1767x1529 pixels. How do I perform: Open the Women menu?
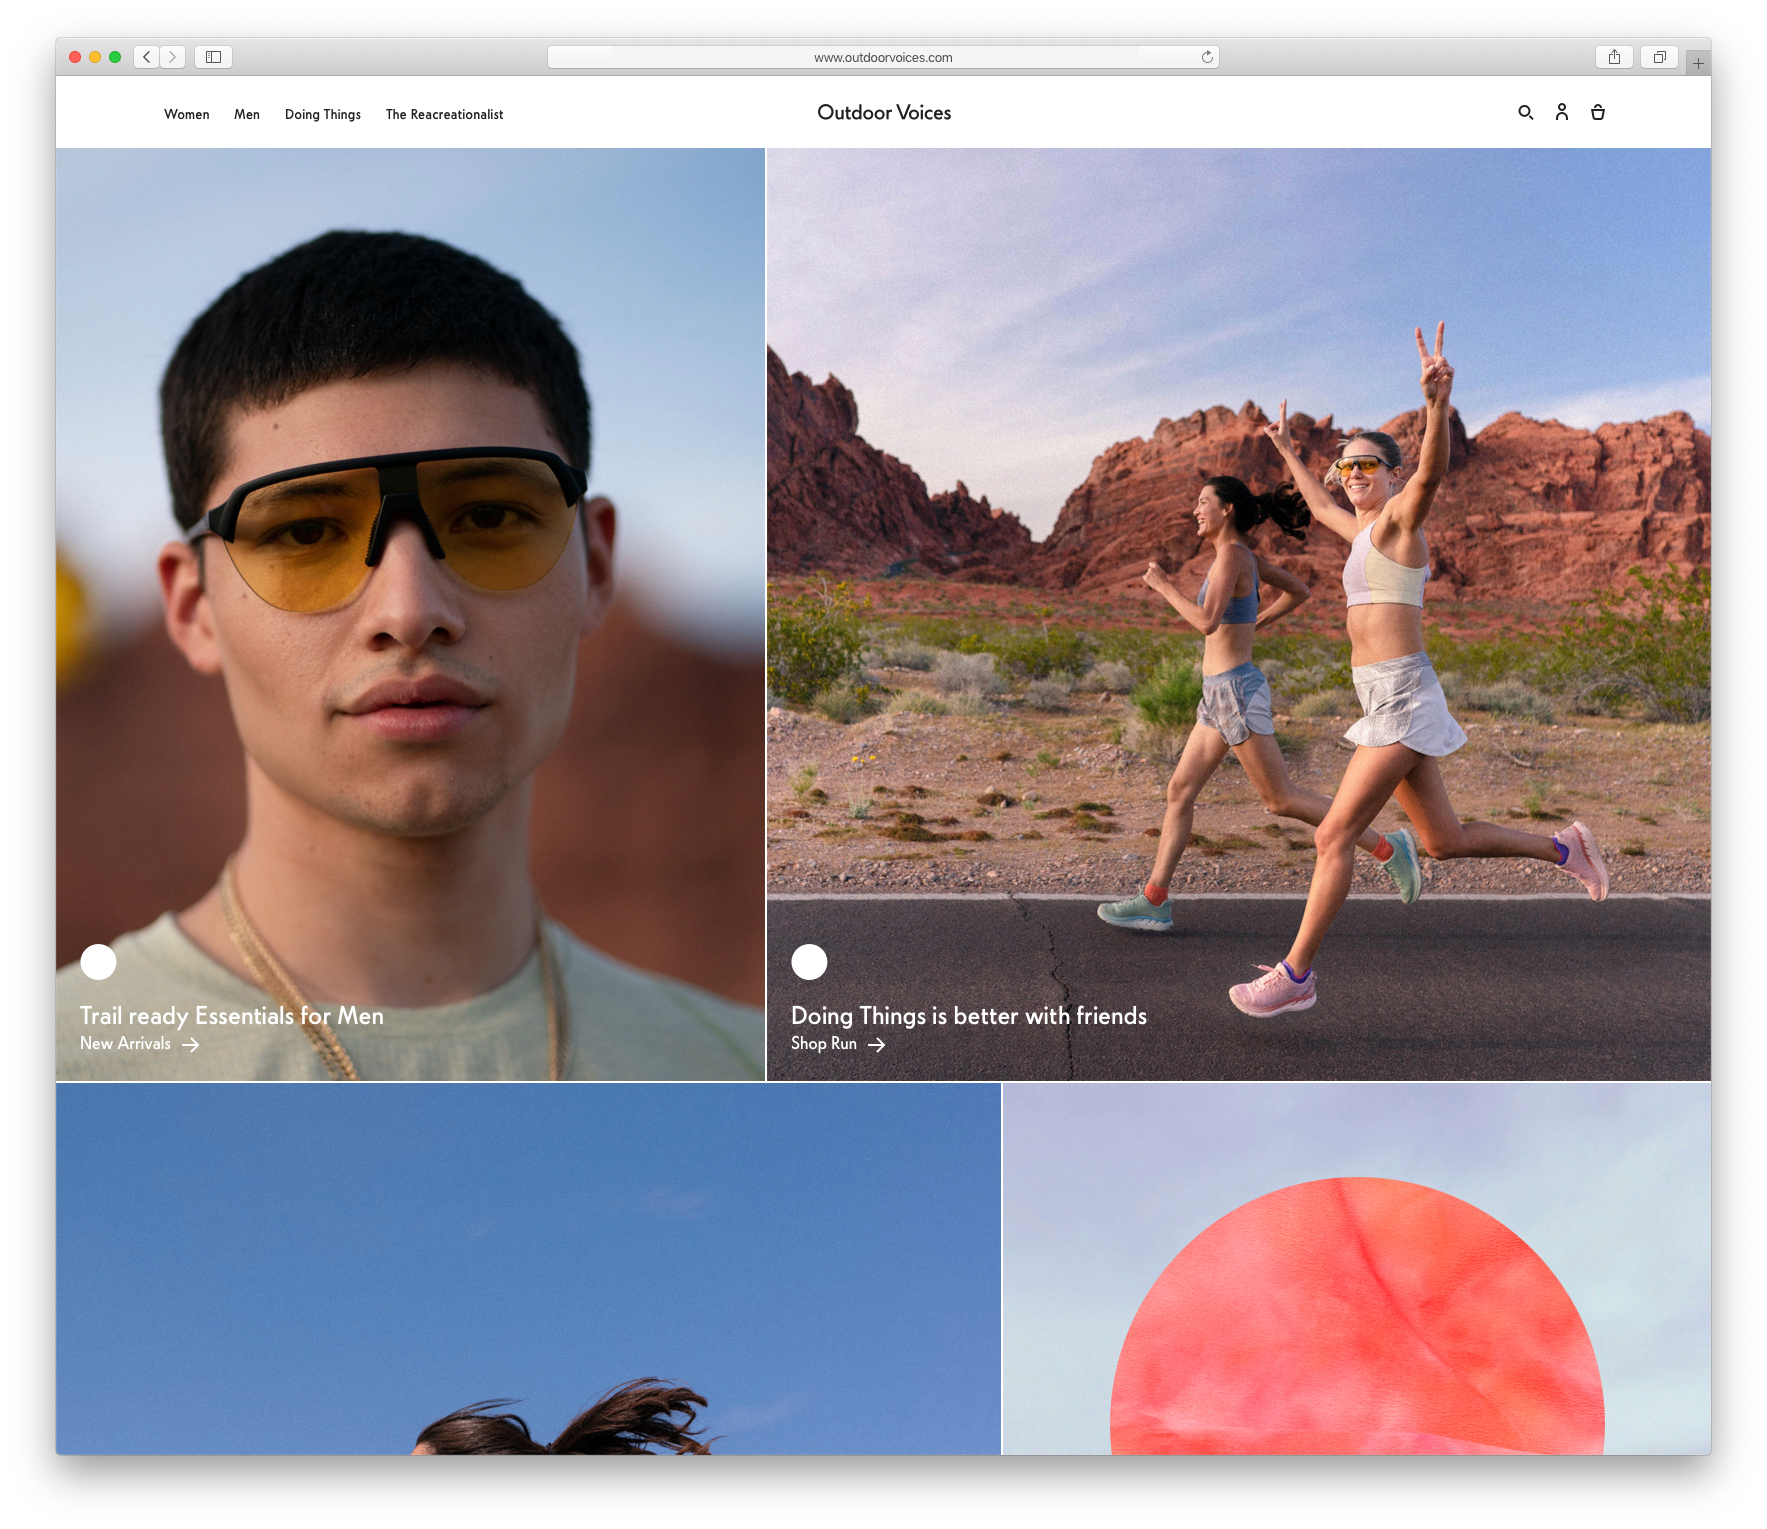coord(187,114)
